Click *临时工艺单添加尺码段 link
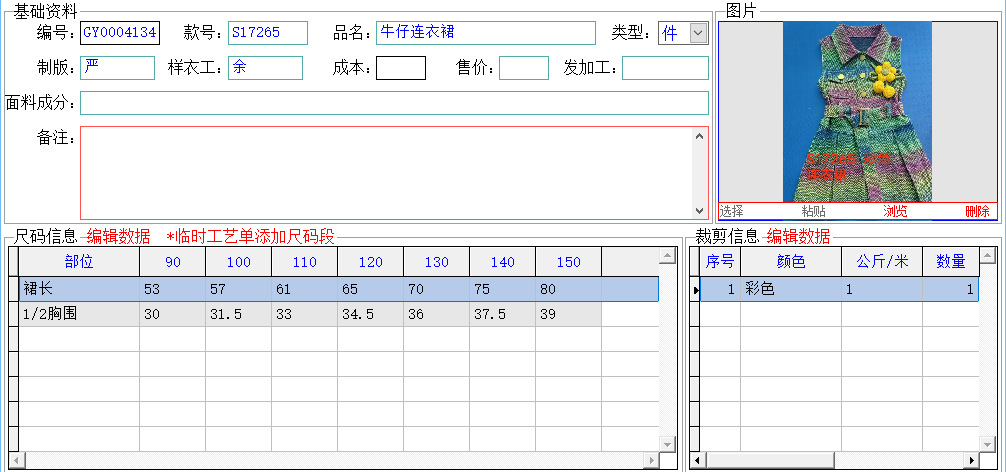 coord(250,236)
